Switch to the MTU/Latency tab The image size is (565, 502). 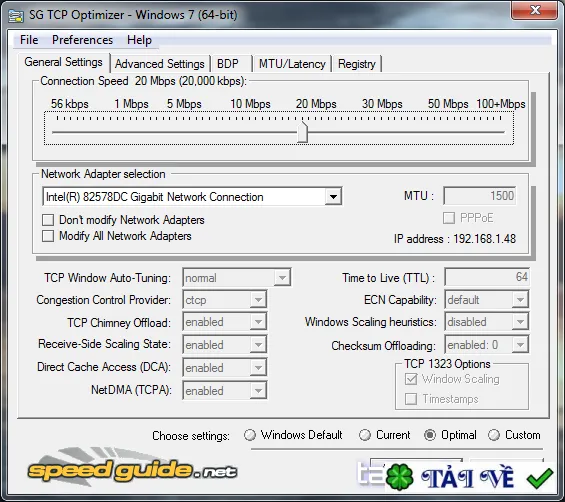(x=292, y=64)
